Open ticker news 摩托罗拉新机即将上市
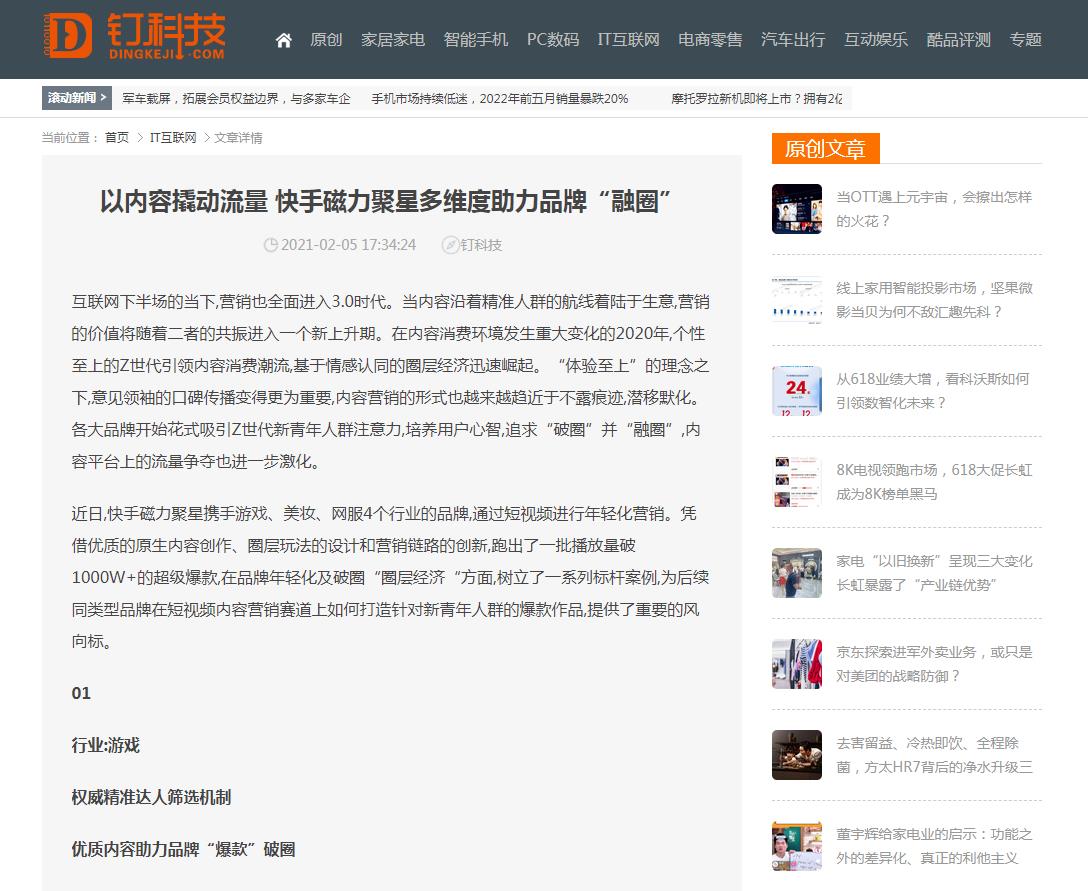Screen dimensions: 1088x891 757,99
